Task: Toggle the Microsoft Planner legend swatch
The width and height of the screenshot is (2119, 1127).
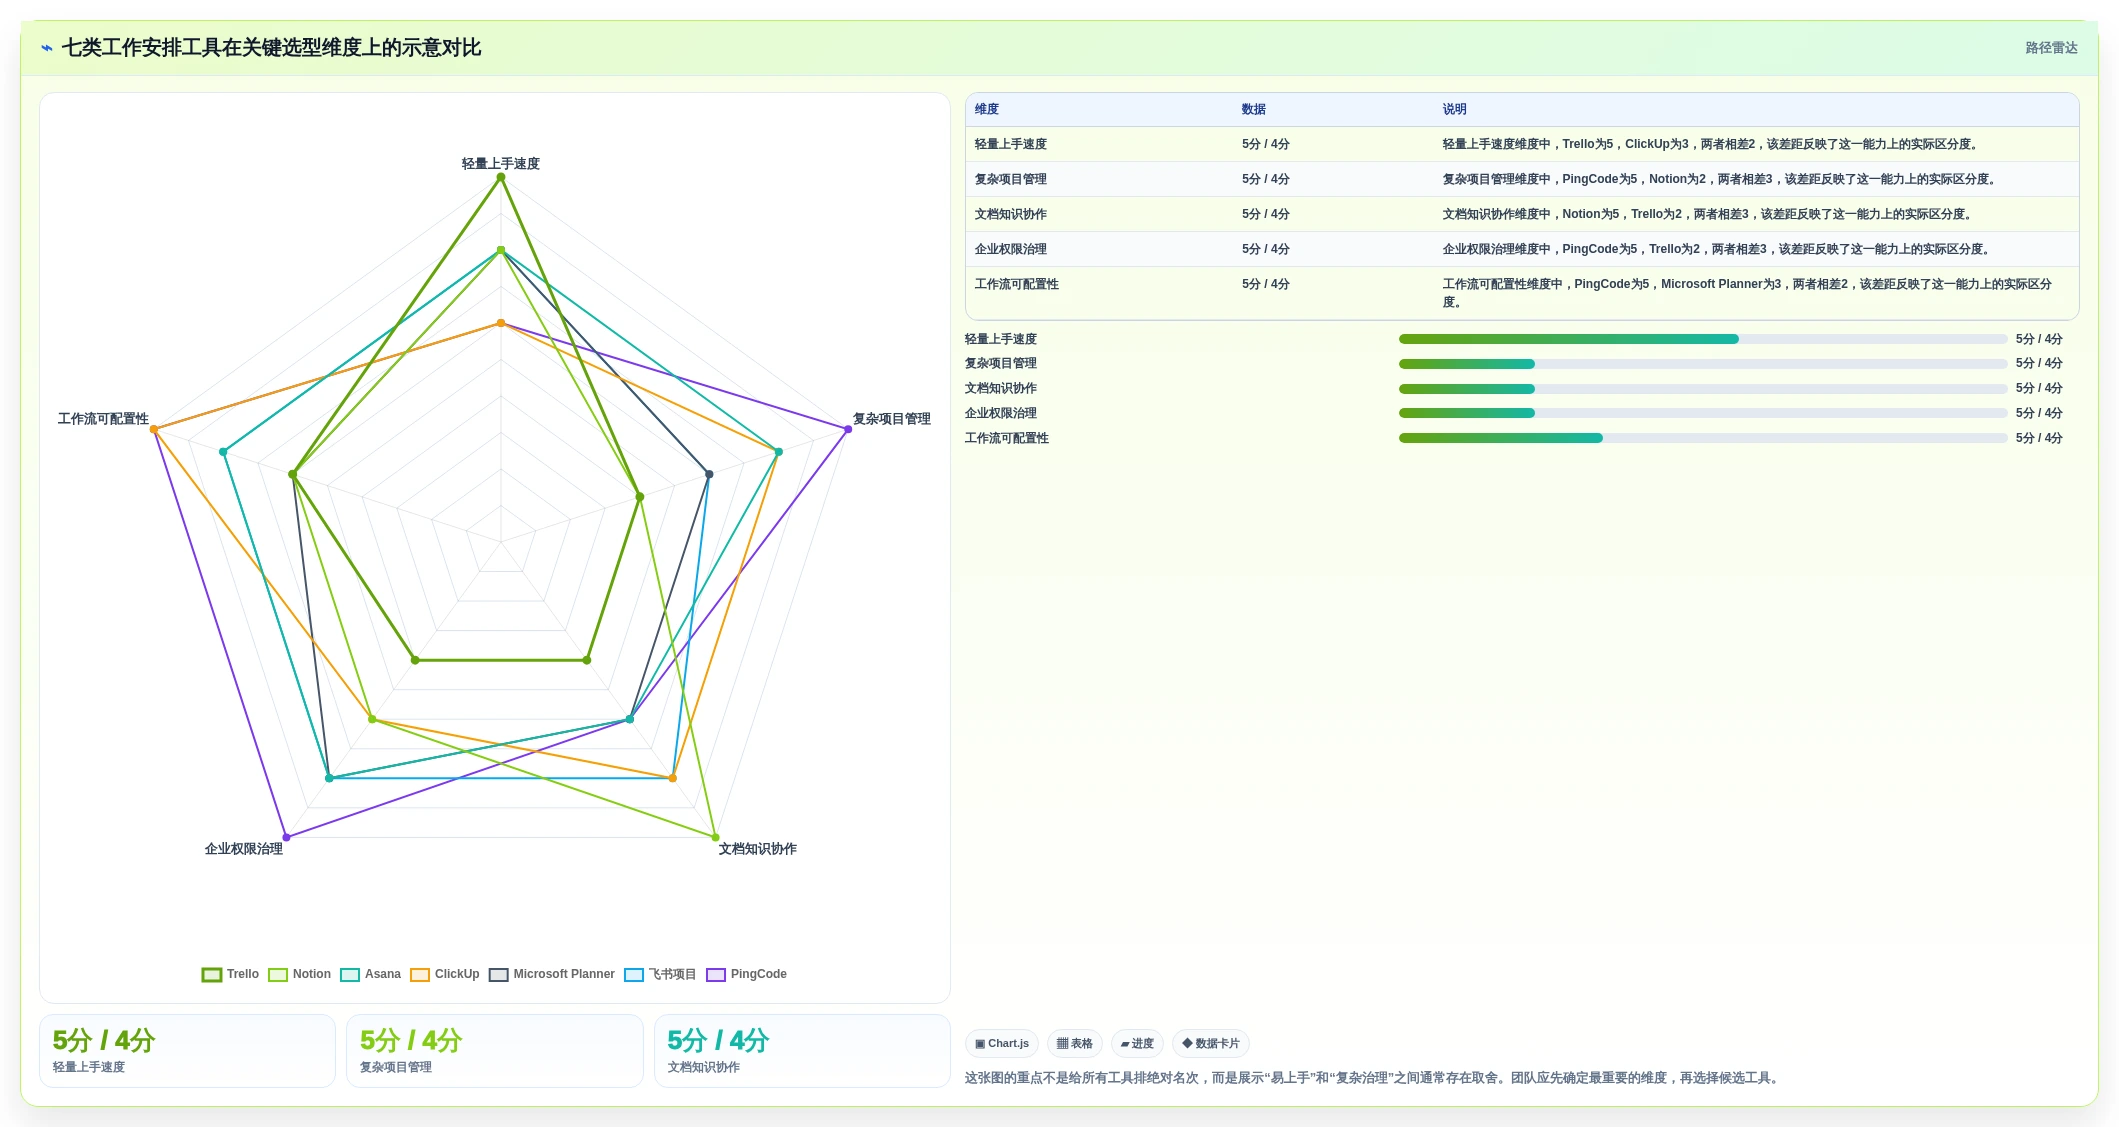Action: click(499, 975)
